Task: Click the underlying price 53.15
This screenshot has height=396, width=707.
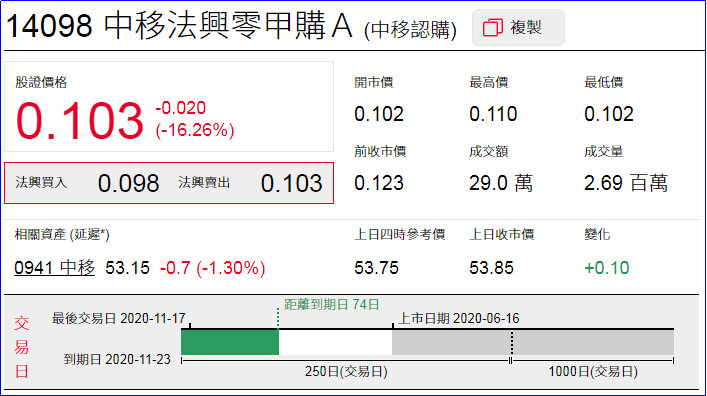Action: tap(127, 268)
